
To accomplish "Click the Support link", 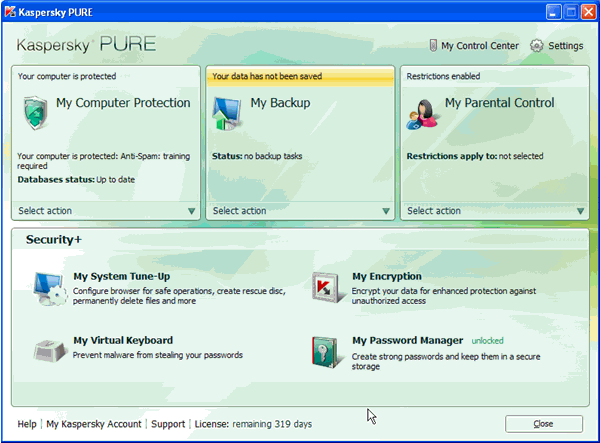I will [167, 424].
